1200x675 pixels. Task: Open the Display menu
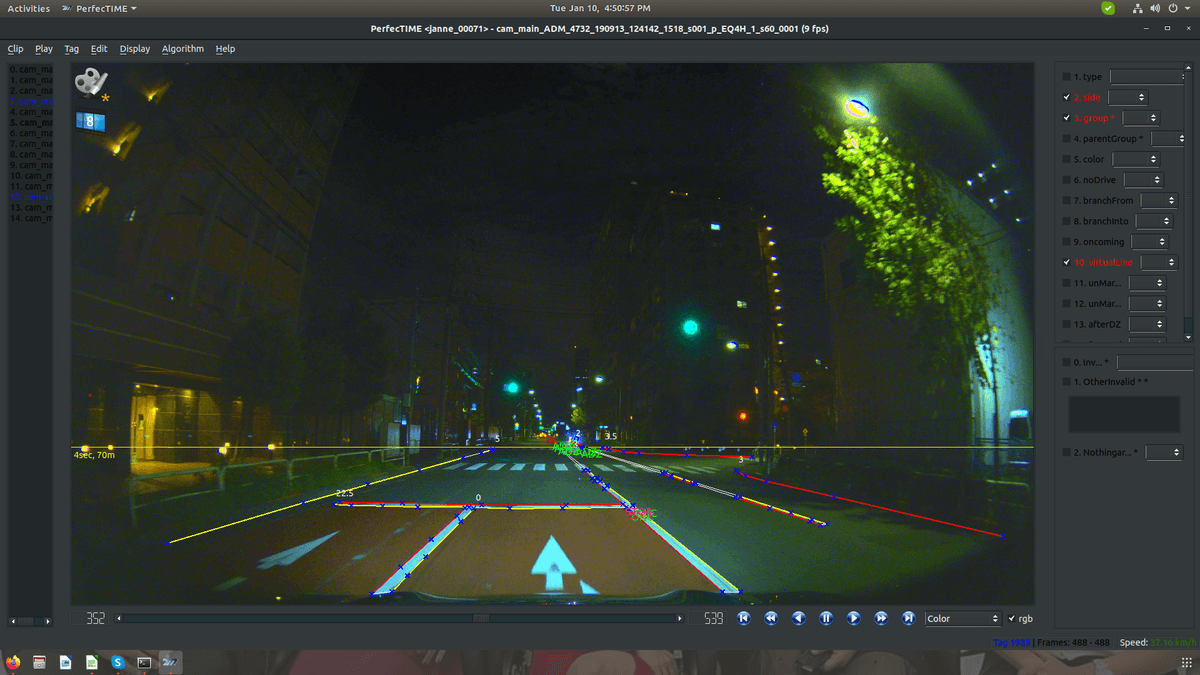[135, 48]
